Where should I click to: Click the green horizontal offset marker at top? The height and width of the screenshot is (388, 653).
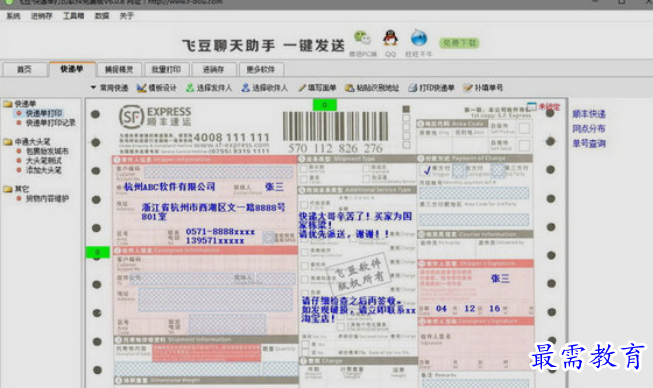[324, 105]
